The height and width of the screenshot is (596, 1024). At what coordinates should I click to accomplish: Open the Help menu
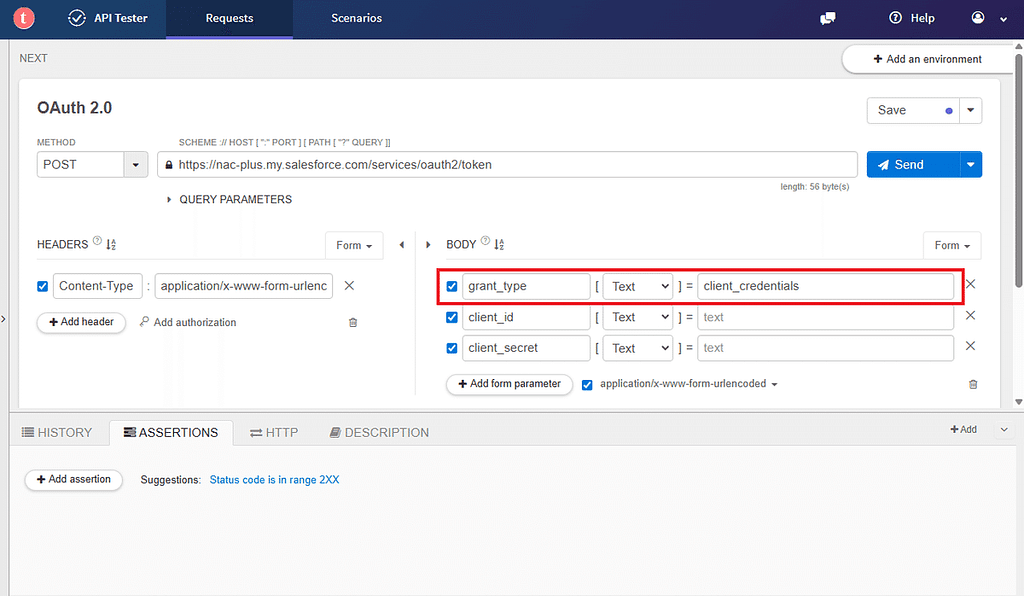click(x=912, y=18)
